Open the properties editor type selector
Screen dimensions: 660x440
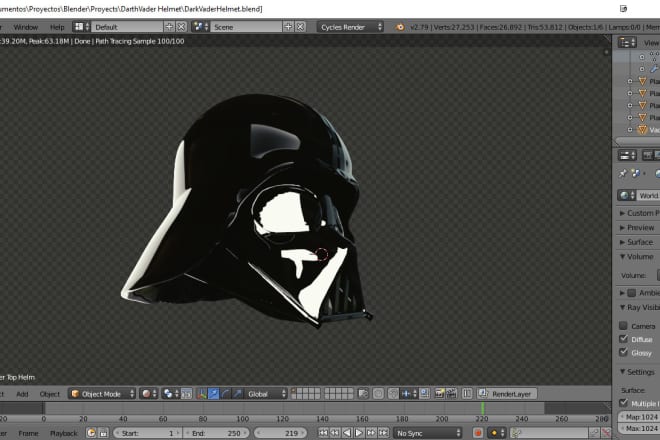(x=627, y=155)
